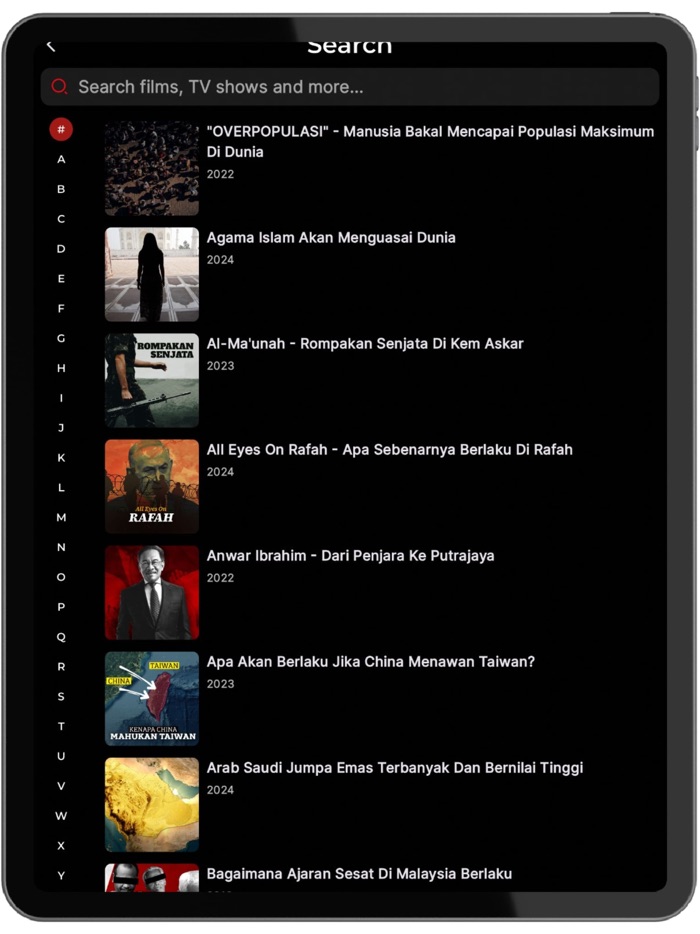This screenshot has height=934, width=700.
Task: Select title Arab Saudi Jumpa Emas Terbanyak
Action: point(394,768)
